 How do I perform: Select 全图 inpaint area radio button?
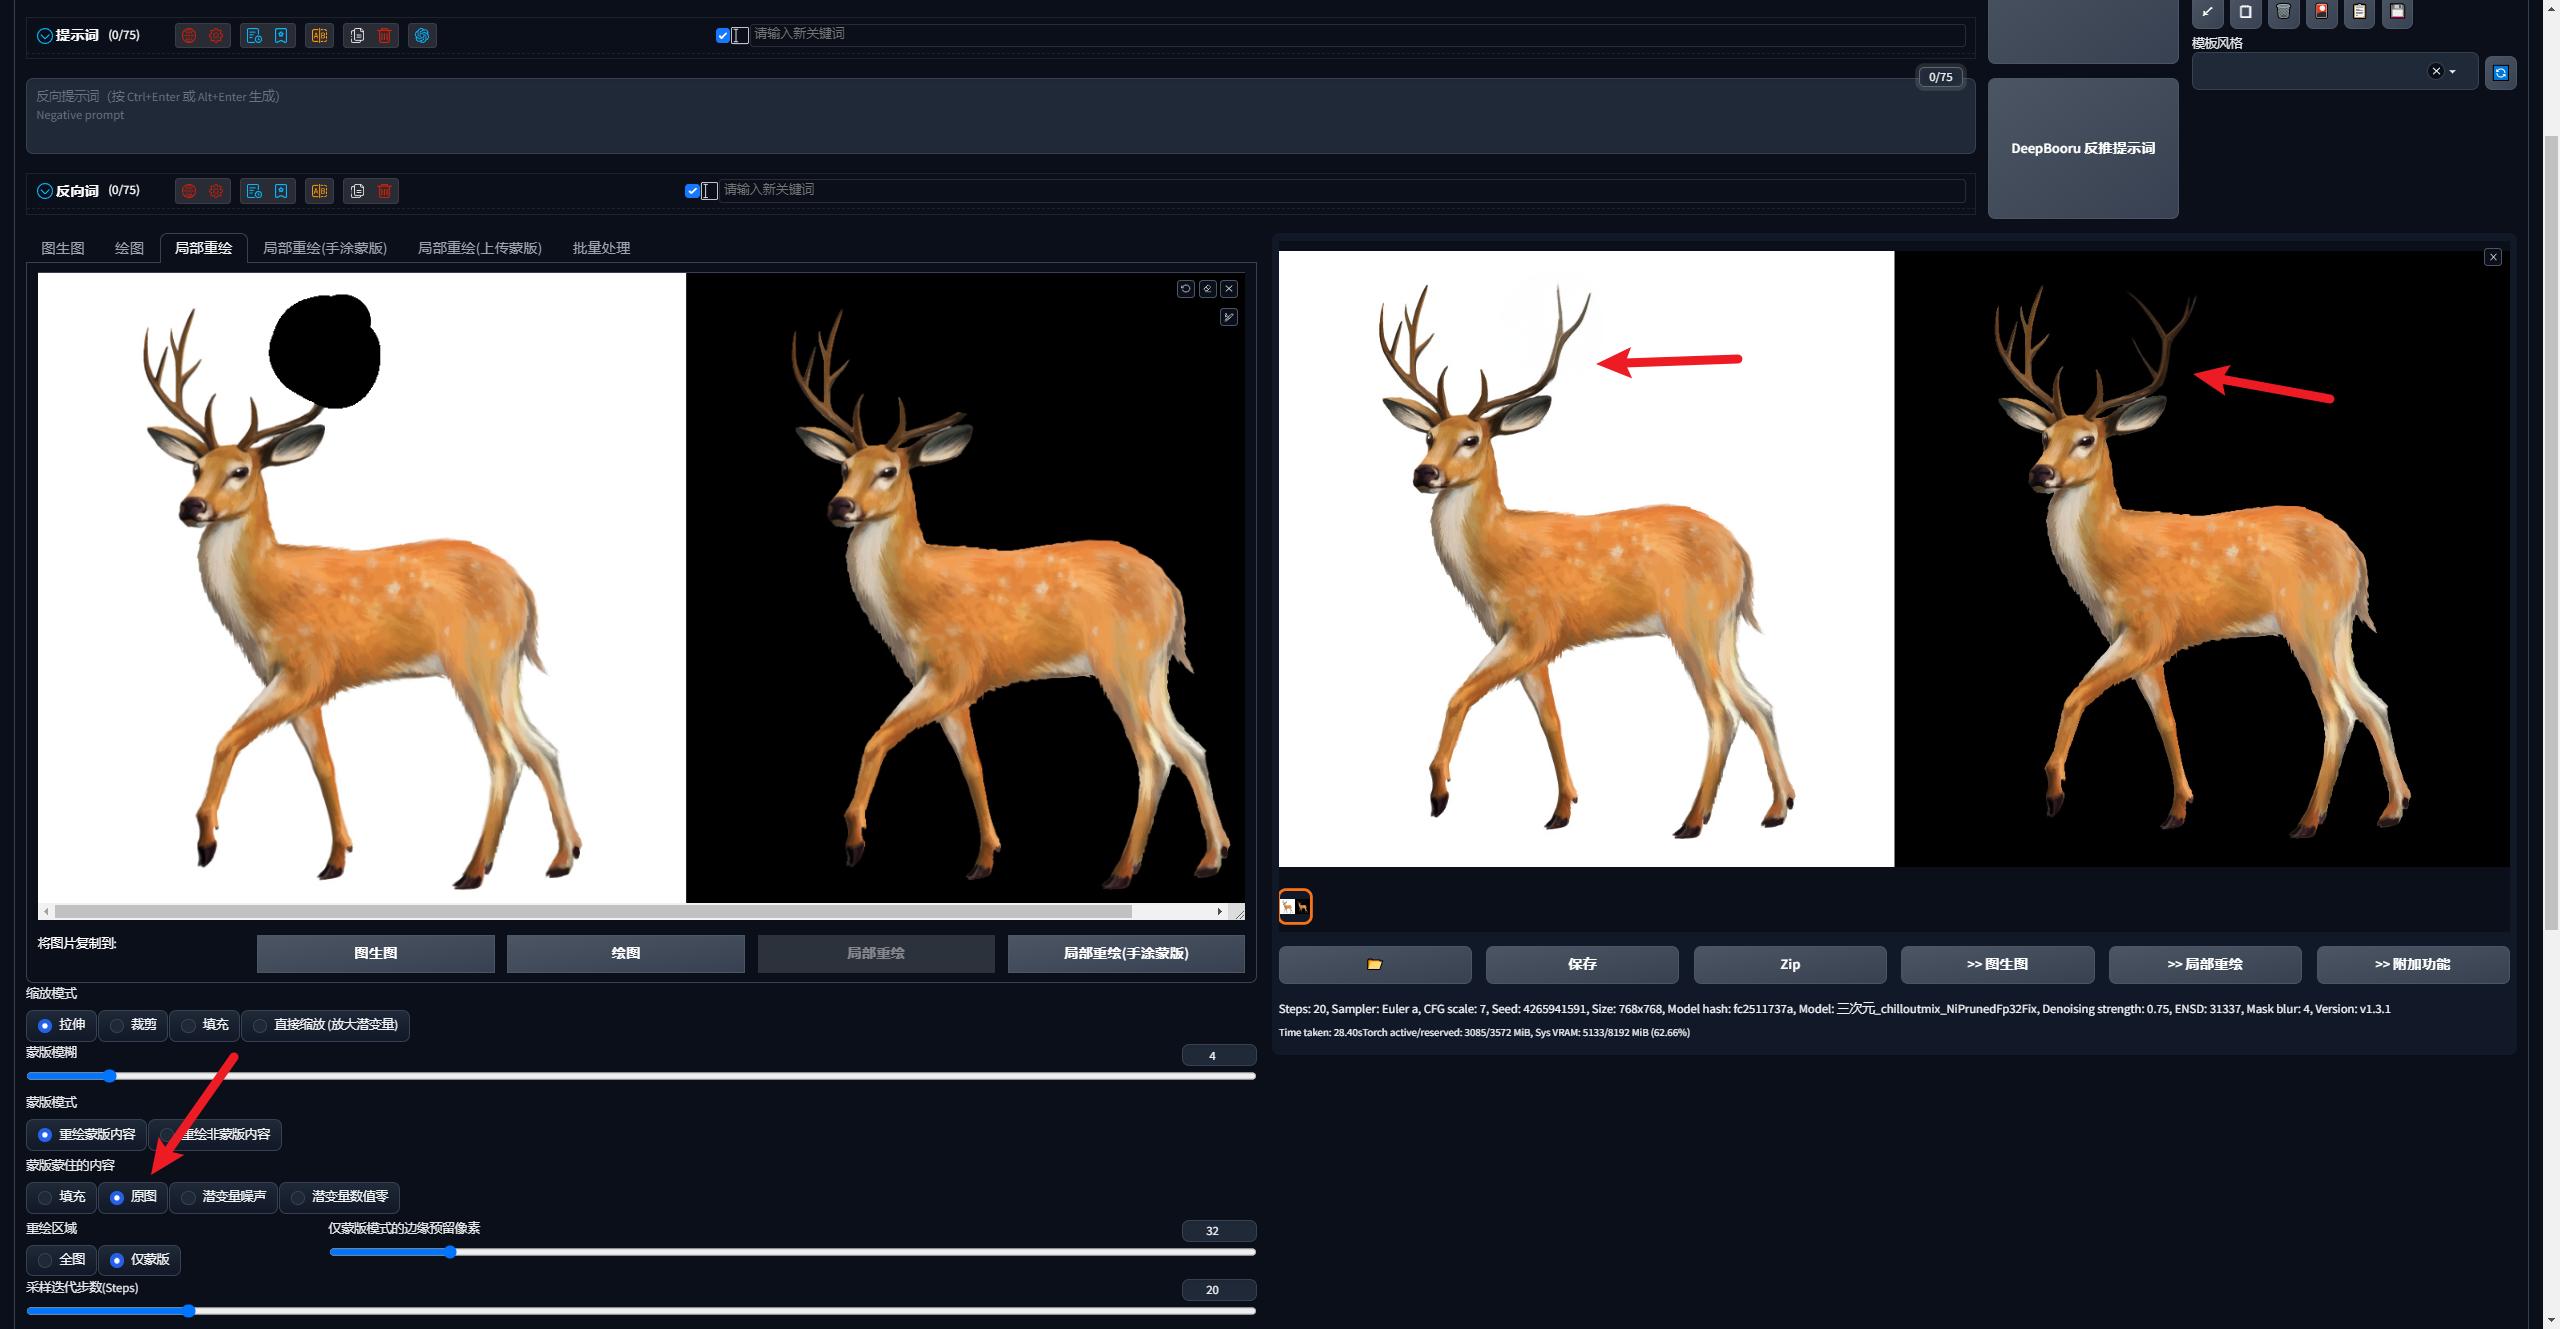[x=46, y=1260]
